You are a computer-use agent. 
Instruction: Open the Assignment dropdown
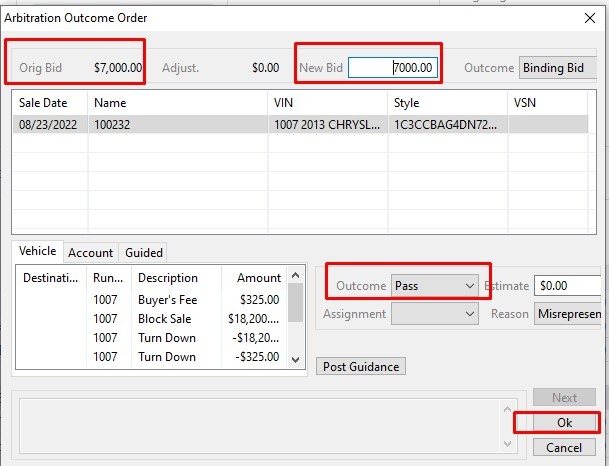point(435,313)
